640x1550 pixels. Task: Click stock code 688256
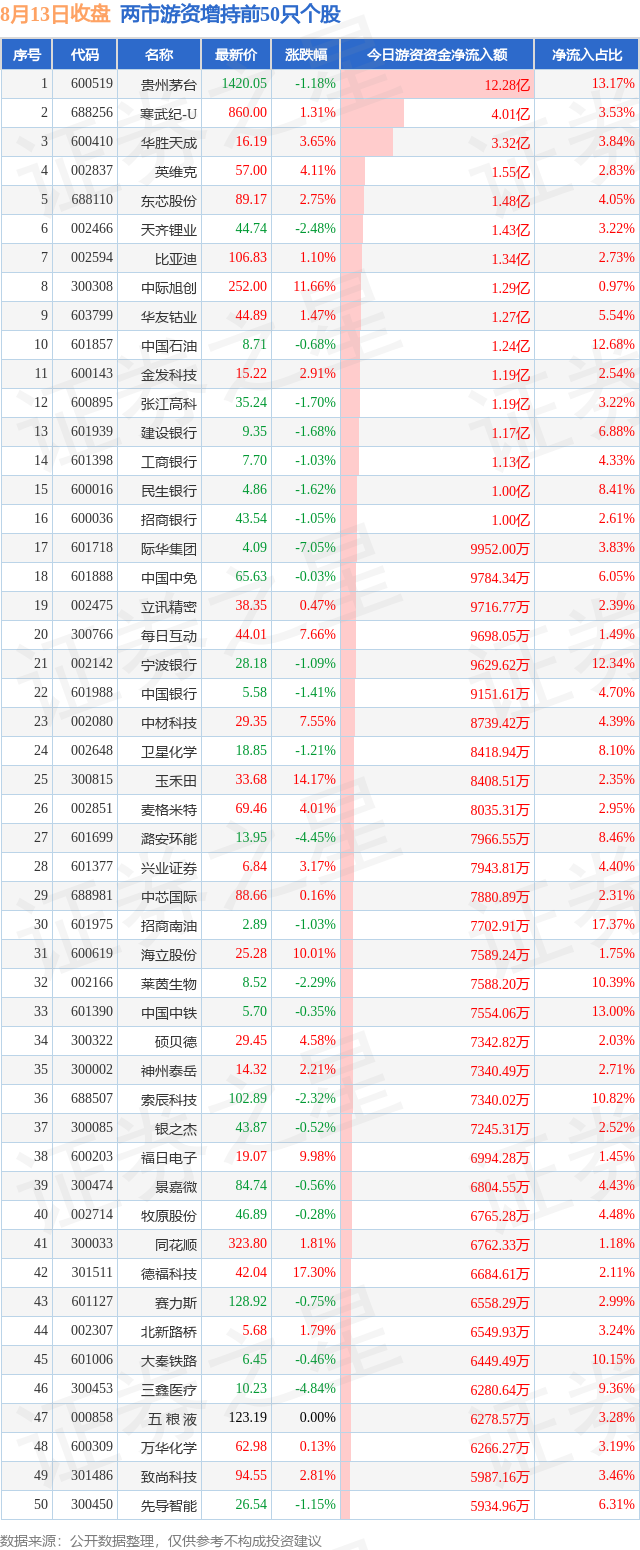coord(92,113)
